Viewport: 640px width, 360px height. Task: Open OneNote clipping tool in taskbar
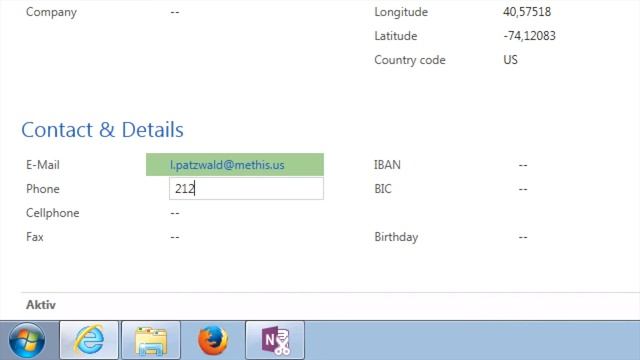pos(275,340)
